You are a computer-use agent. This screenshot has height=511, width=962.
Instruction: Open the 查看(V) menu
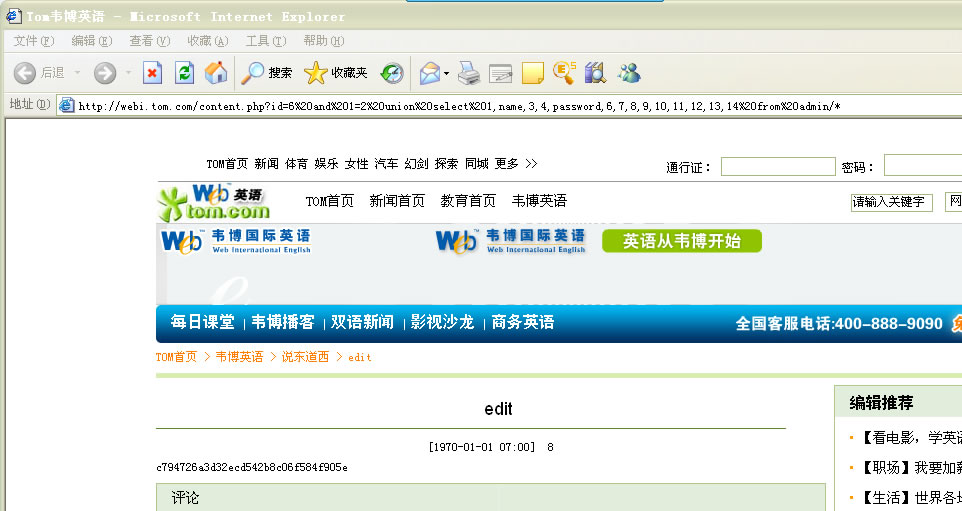point(150,40)
